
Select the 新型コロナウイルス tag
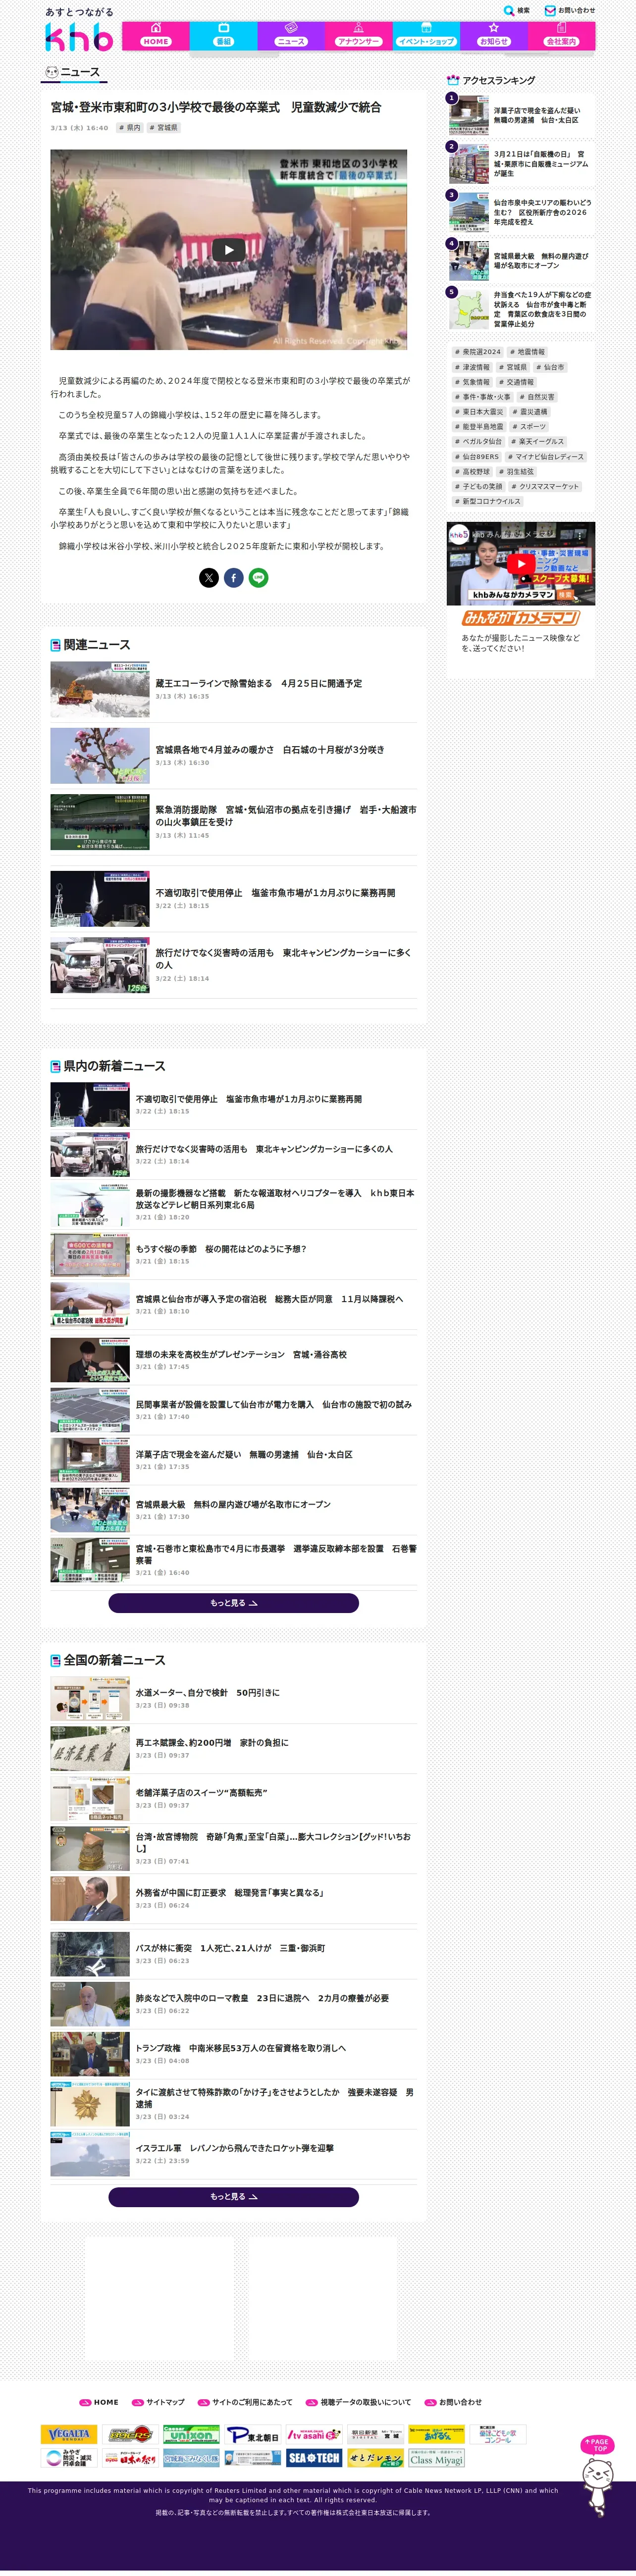pos(488,502)
